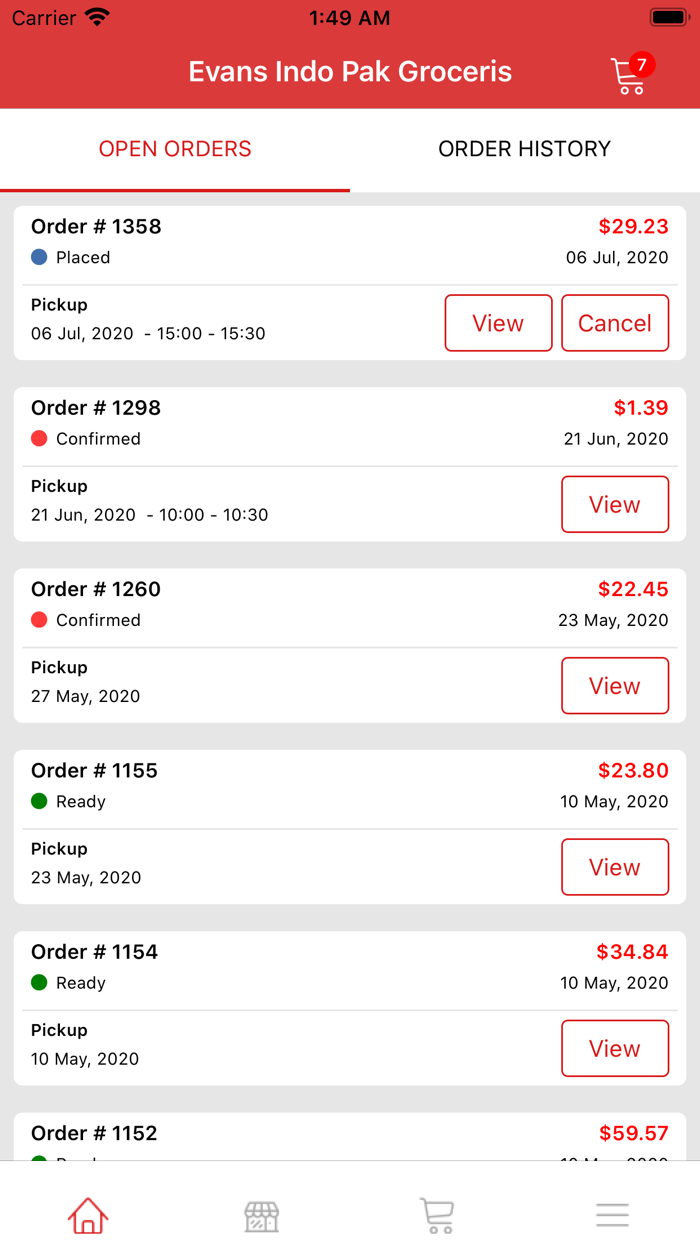700x1244 pixels.
Task: Open the hamburger menu icon
Action: [x=612, y=1215]
